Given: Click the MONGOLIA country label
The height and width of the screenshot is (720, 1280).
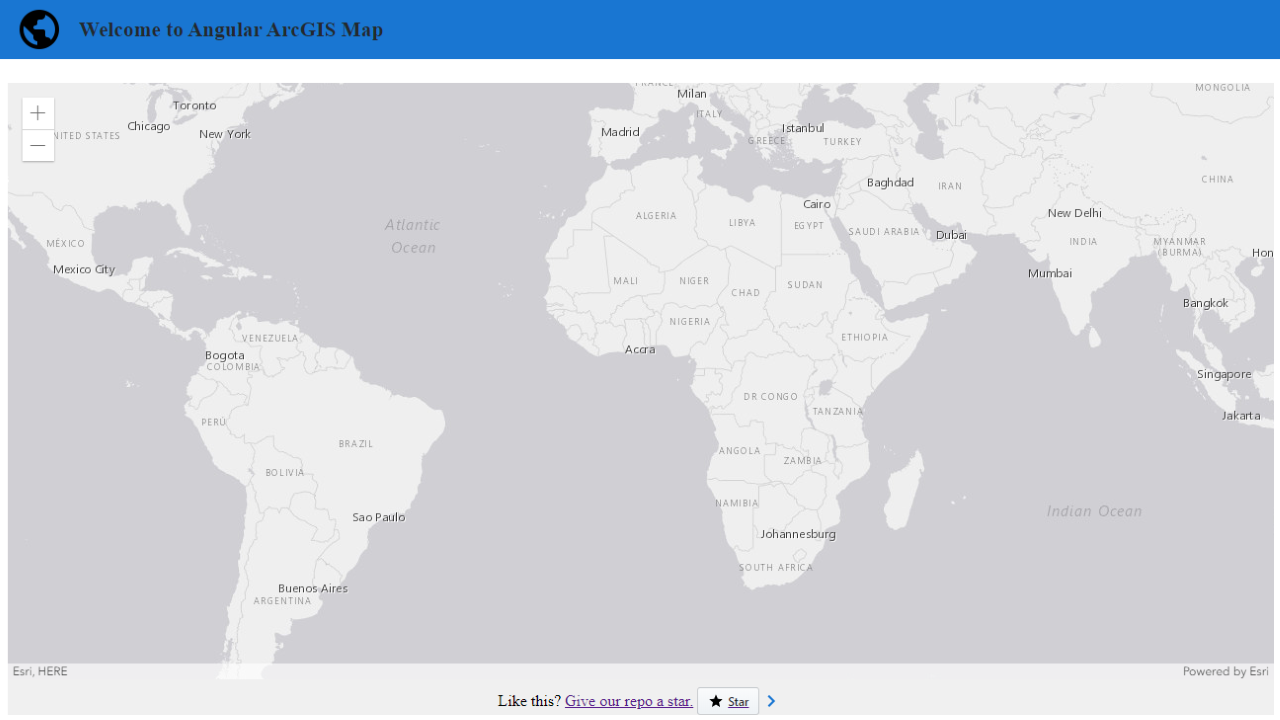Looking at the screenshot, I should pyautogui.click(x=1223, y=88).
